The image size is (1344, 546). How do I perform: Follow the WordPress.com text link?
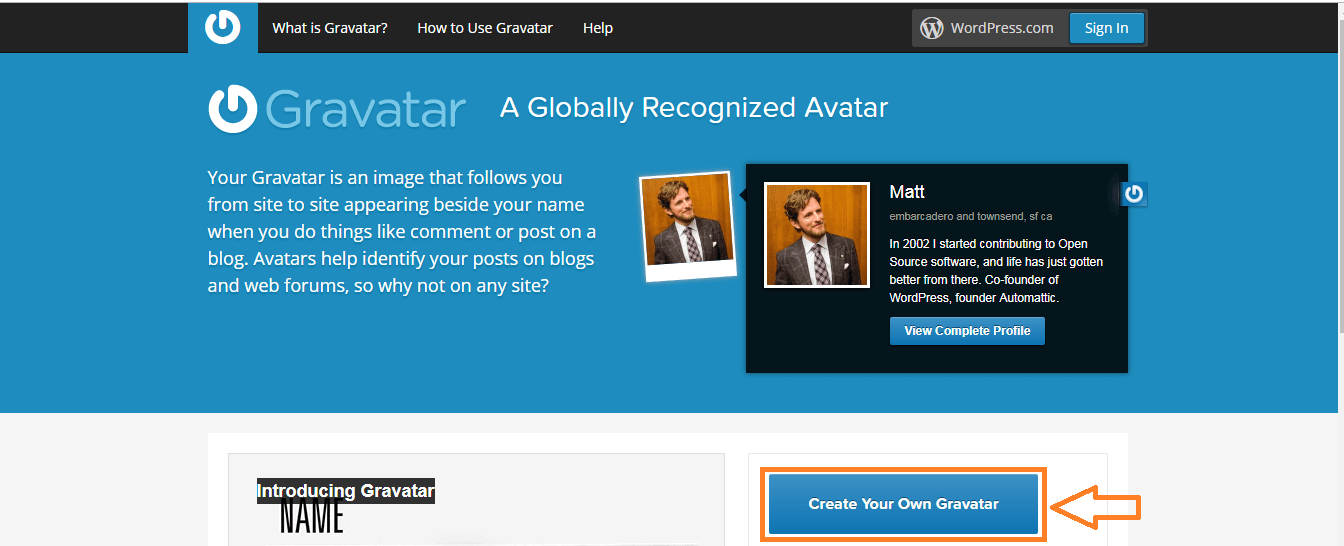pos(1002,28)
